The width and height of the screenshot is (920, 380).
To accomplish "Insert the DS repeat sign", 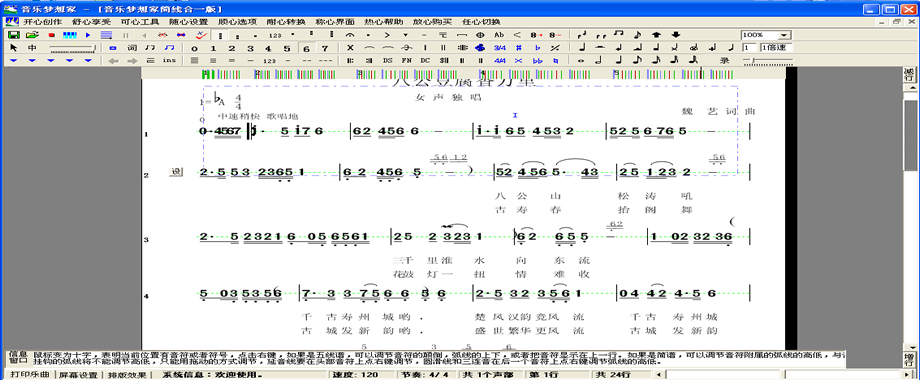I will 387,60.
